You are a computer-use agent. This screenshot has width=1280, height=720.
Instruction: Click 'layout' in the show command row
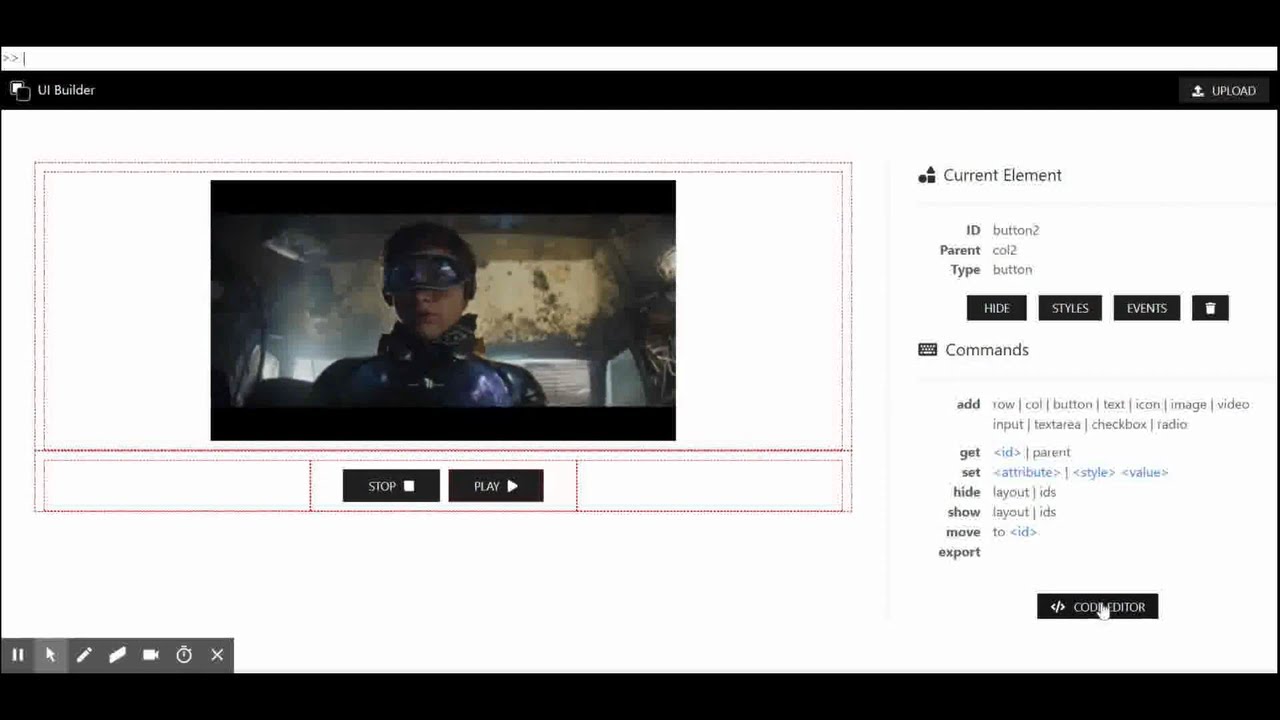(x=1011, y=512)
